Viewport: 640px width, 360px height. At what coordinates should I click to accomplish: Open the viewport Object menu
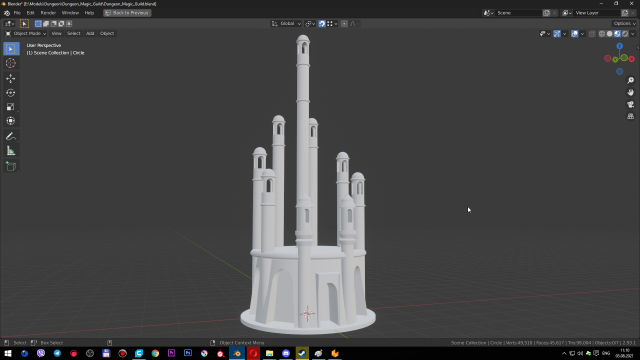click(x=107, y=33)
